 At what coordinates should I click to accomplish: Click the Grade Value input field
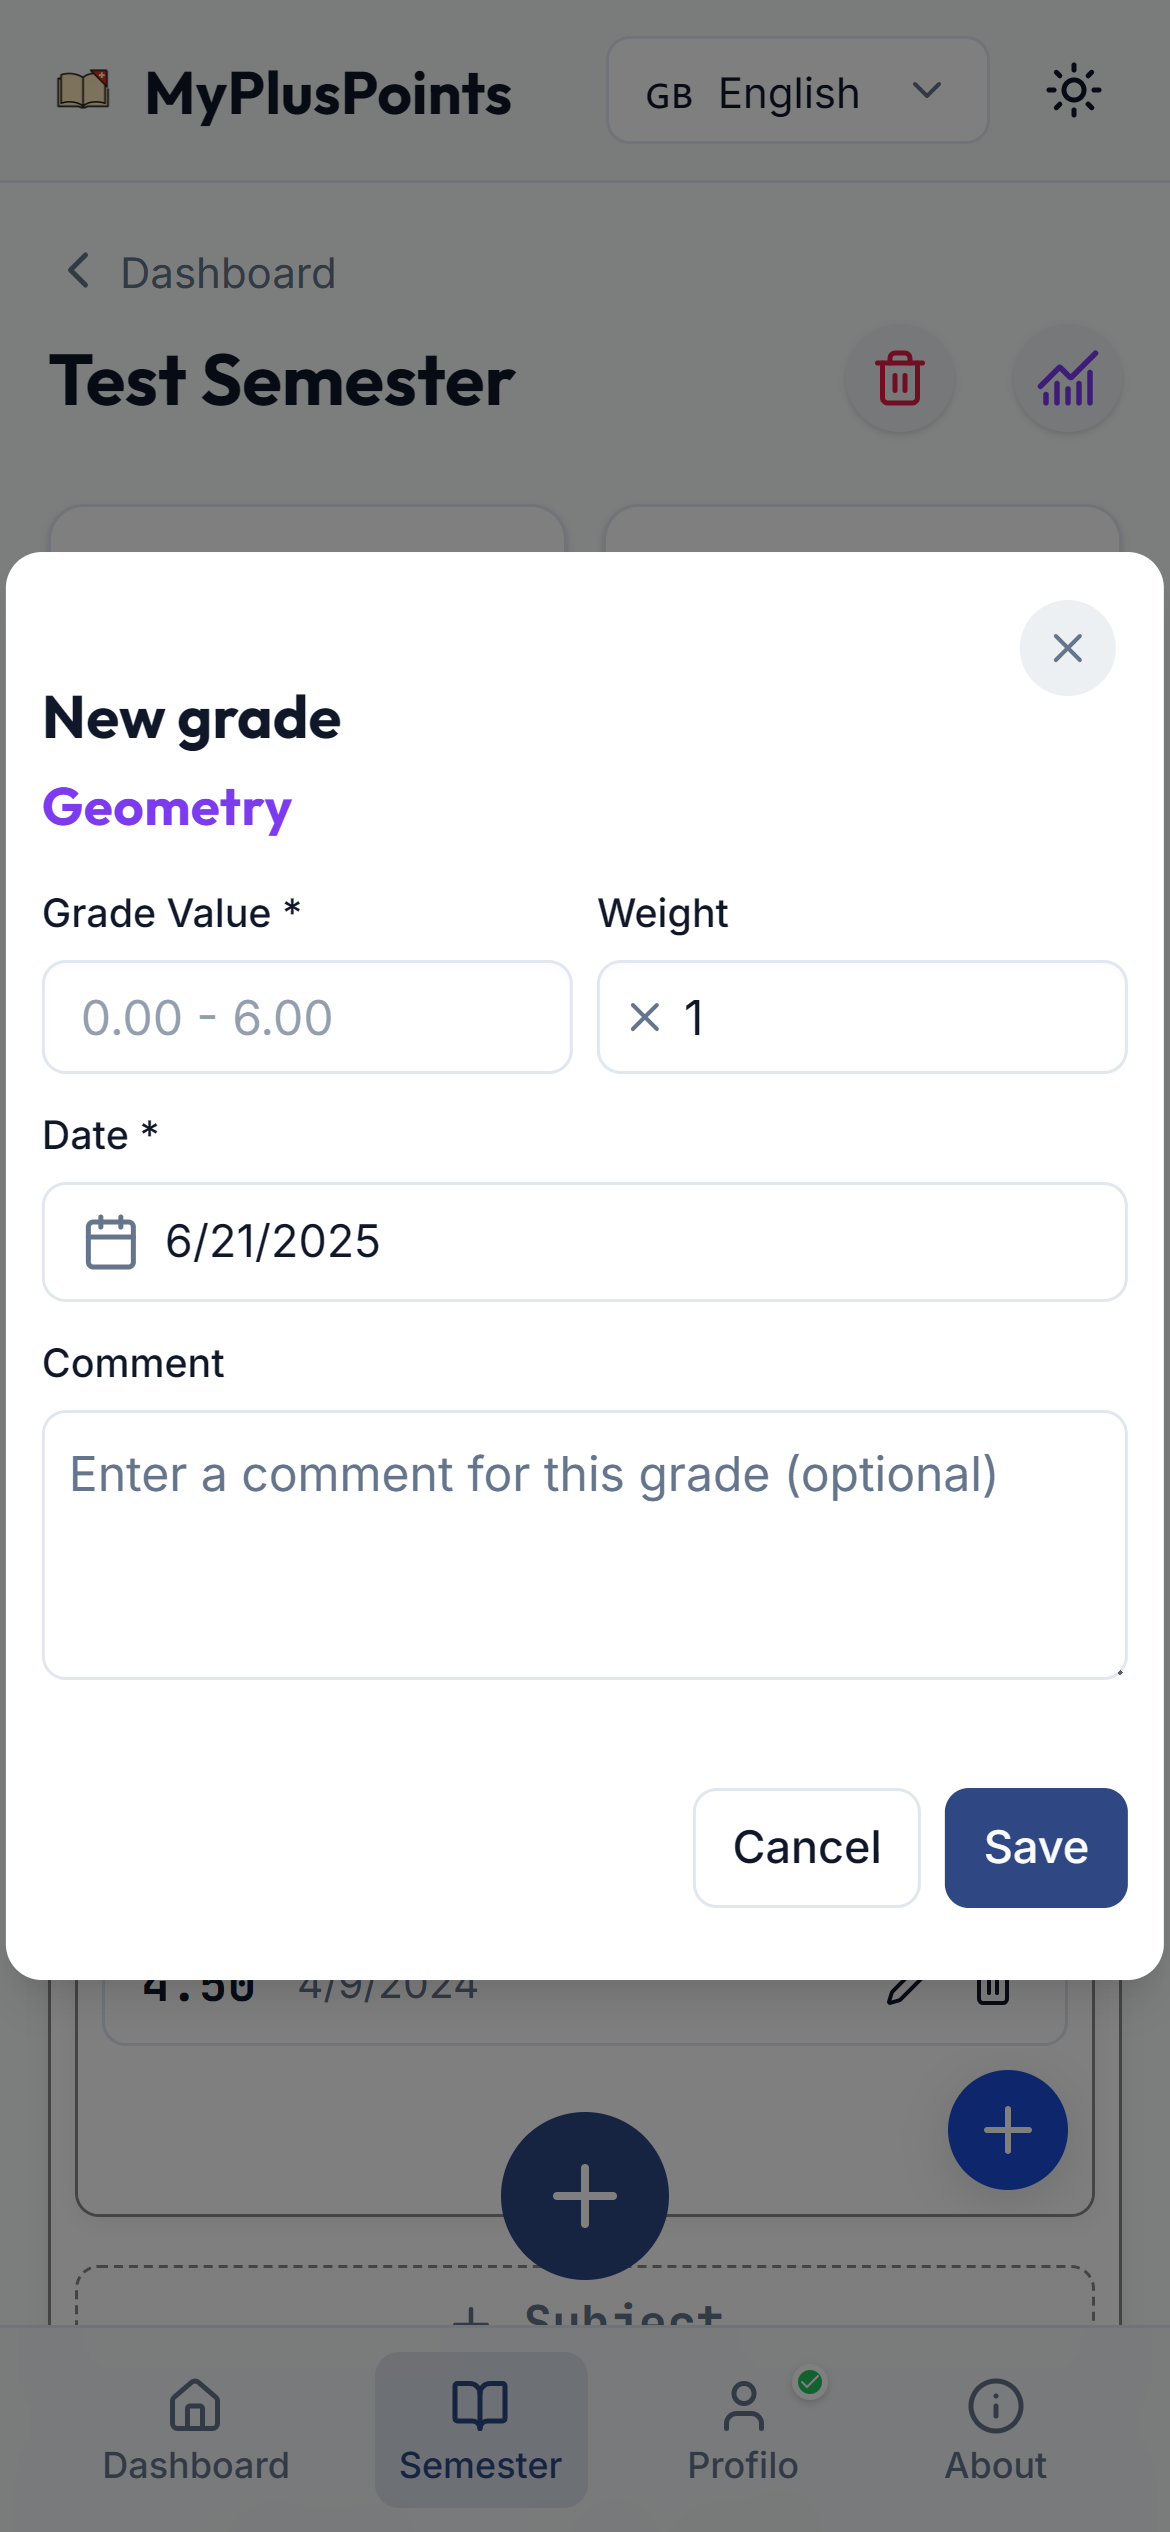coord(307,1017)
